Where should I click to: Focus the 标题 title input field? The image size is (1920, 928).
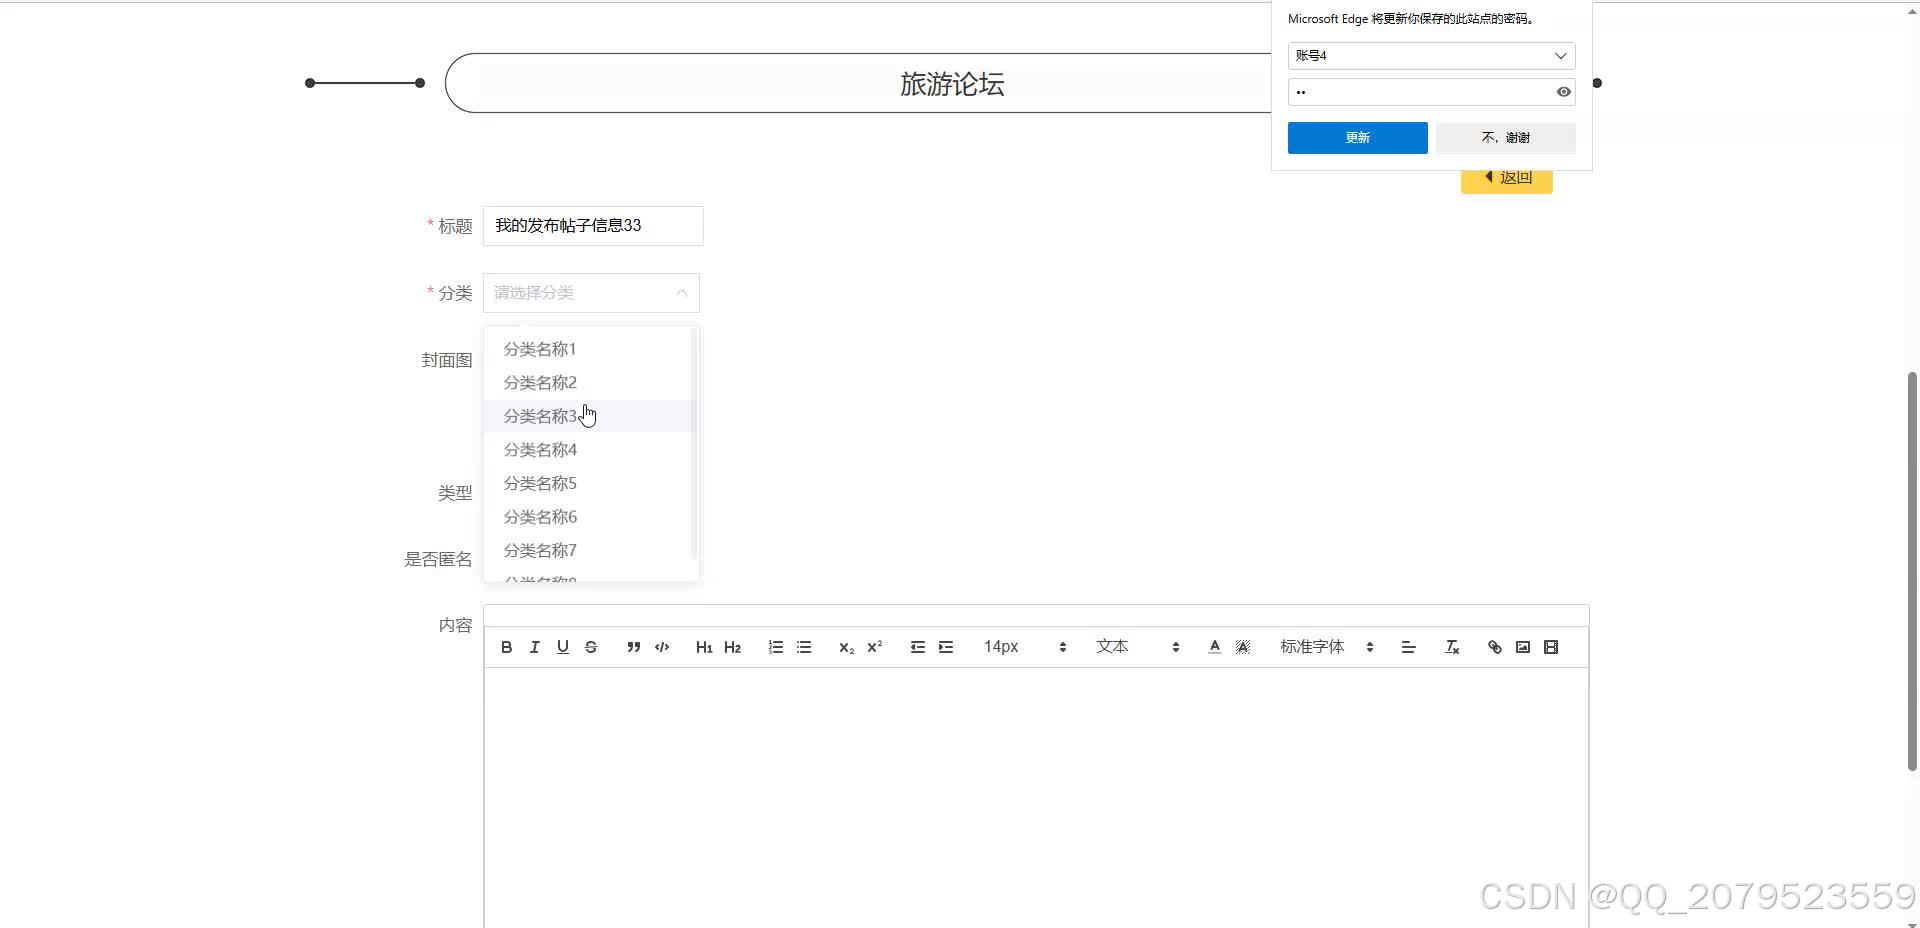(593, 226)
